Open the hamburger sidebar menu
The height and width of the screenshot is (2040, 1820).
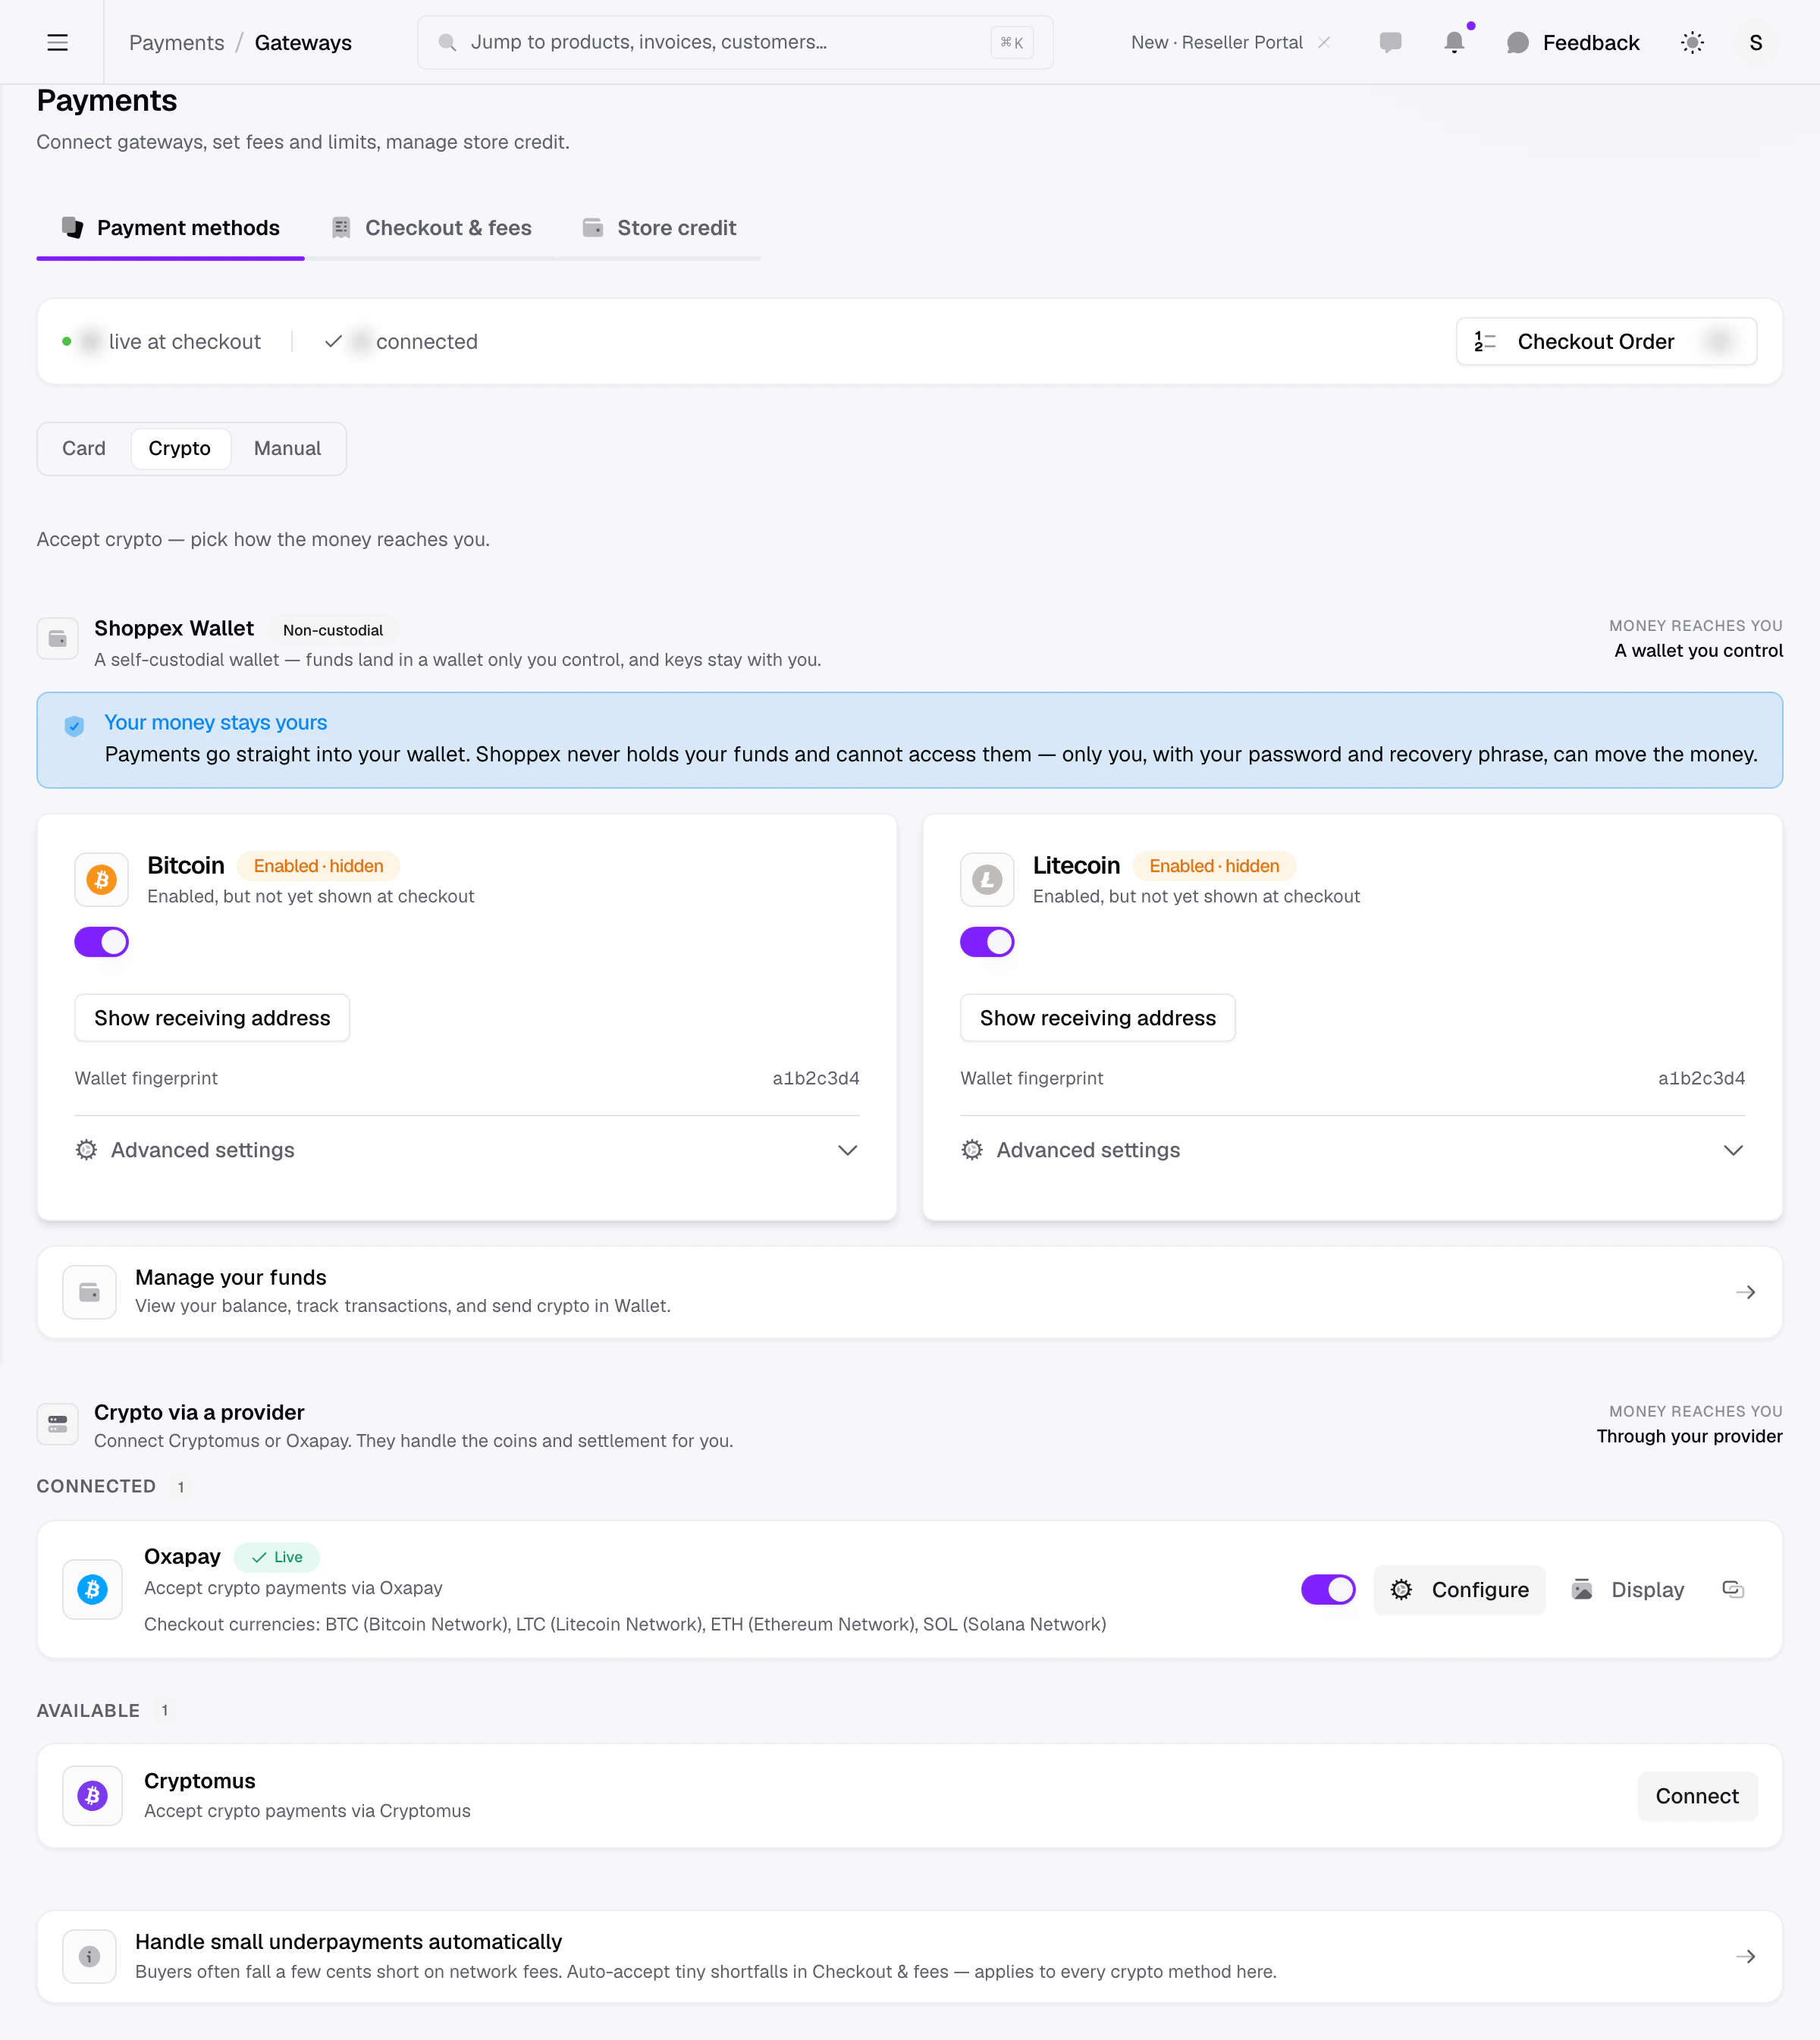pyautogui.click(x=57, y=42)
